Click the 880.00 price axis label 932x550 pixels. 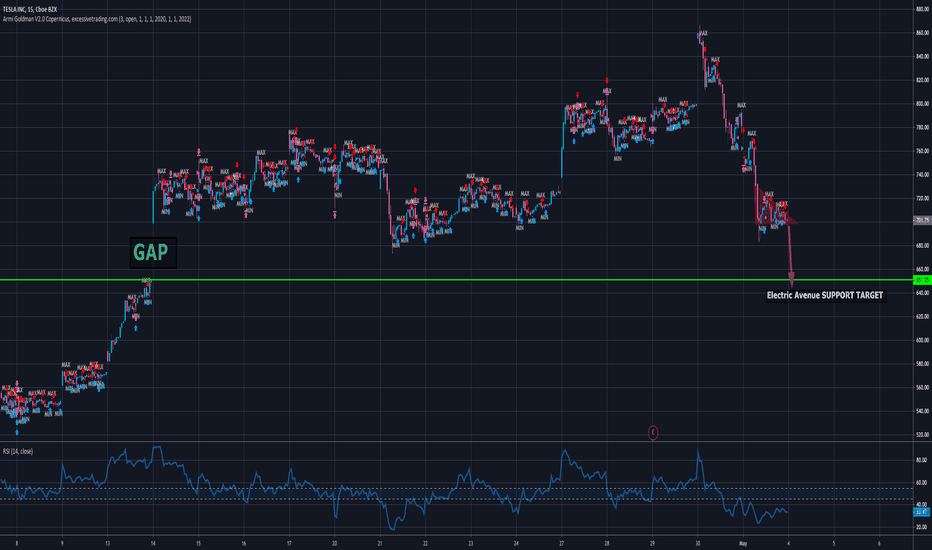tap(922, 9)
